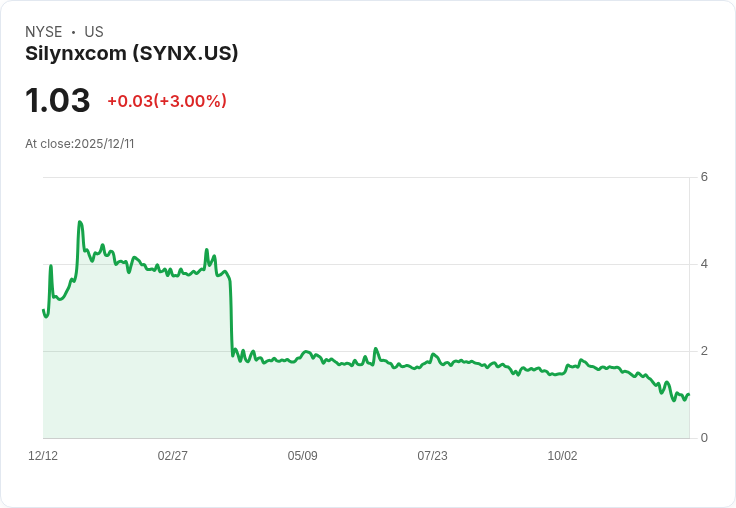Click the 4 y-axis label
736x508 pixels.
click(704, 264)
